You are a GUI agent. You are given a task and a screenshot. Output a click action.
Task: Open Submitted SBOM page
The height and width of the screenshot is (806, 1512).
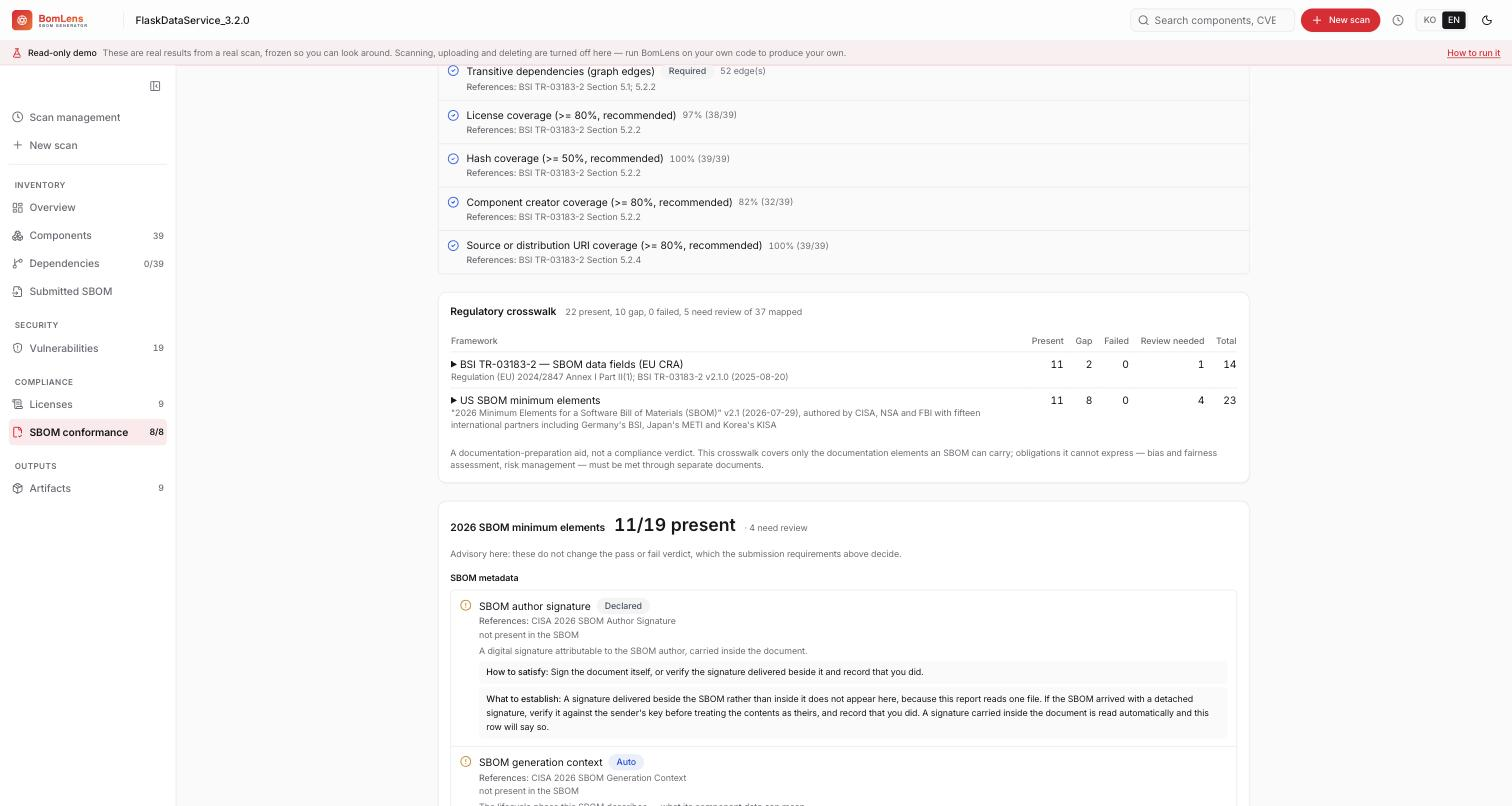(88, 291)
